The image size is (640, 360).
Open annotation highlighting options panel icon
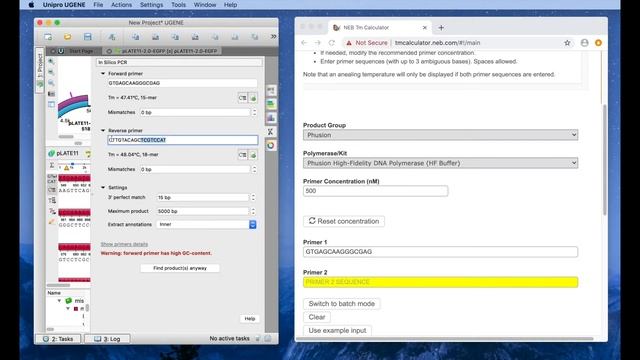pyautogui.click(x=271, y=104)
